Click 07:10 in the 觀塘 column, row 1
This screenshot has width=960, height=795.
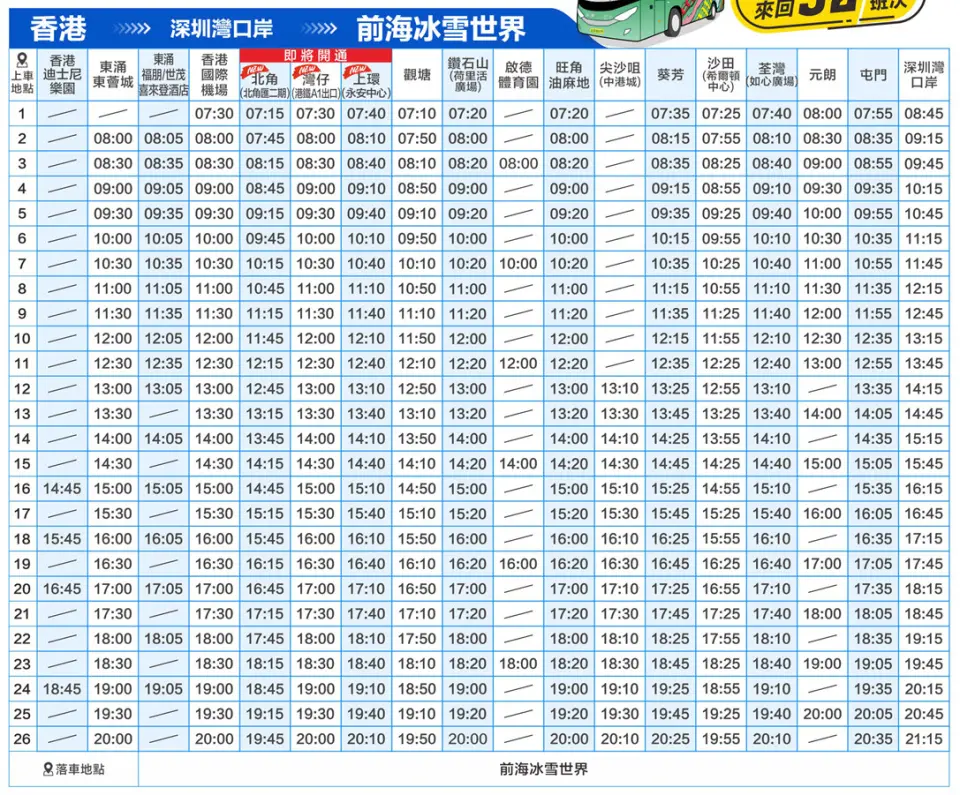(417, 114)
